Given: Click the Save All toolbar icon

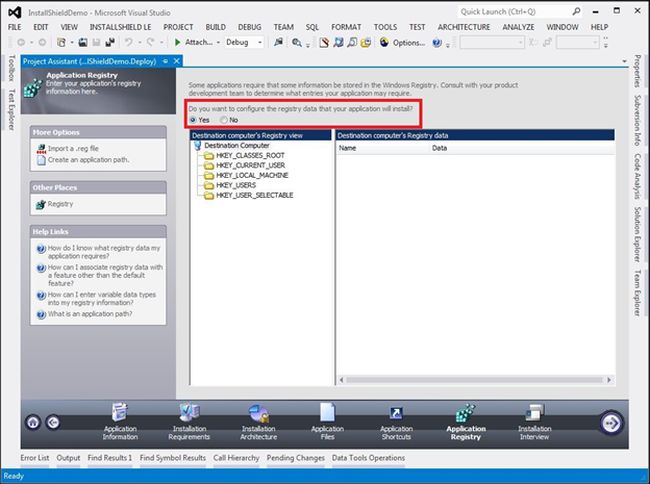Looking at the screenshot, I should pyautogui.click(x=110, y=42).
